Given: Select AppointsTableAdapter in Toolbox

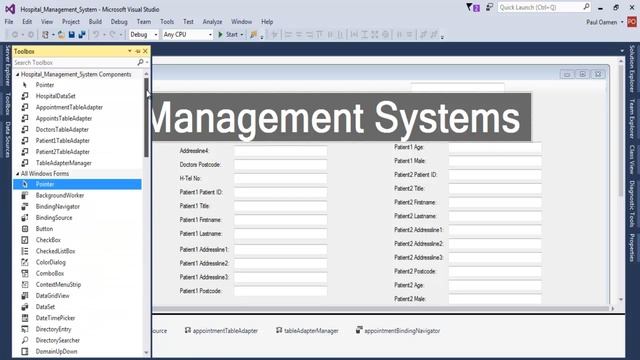Looking at the screenshot, I should 64,118.
